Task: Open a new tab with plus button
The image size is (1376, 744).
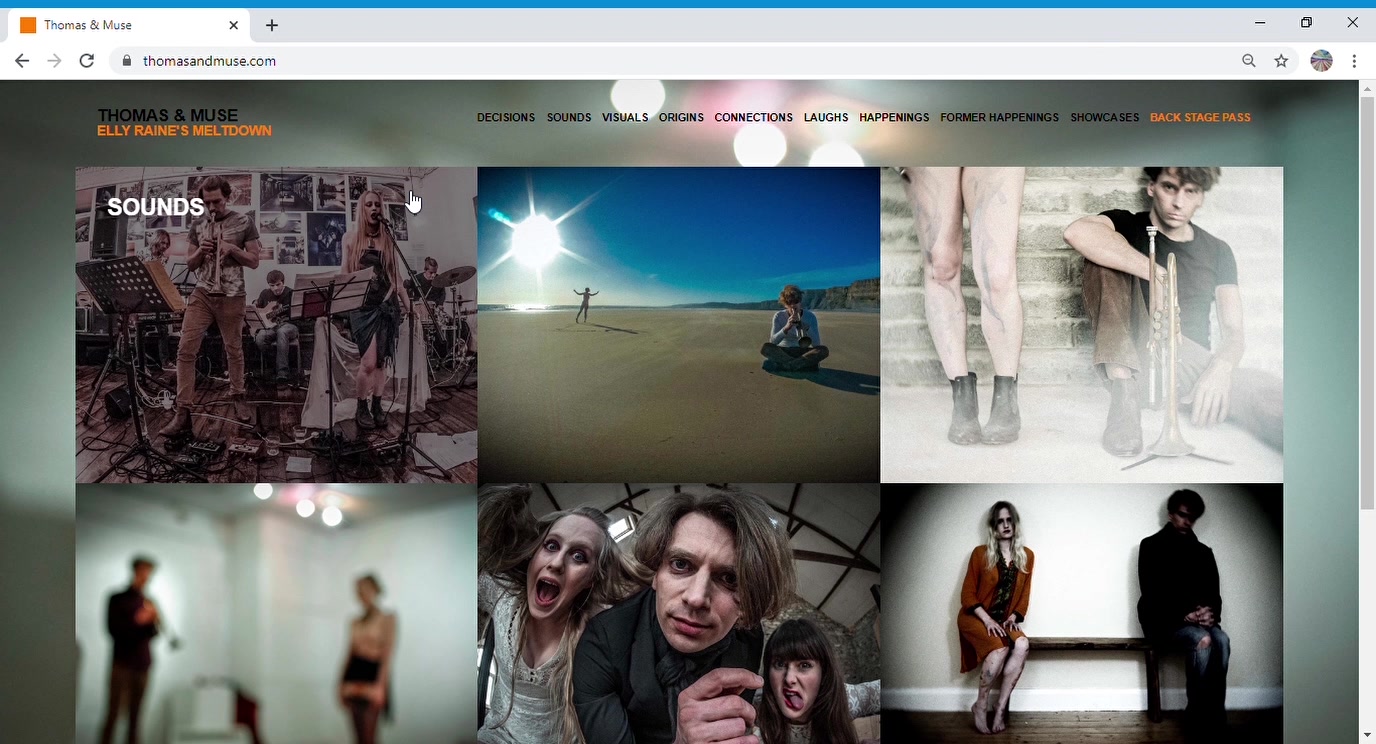Action: point(272,25)
